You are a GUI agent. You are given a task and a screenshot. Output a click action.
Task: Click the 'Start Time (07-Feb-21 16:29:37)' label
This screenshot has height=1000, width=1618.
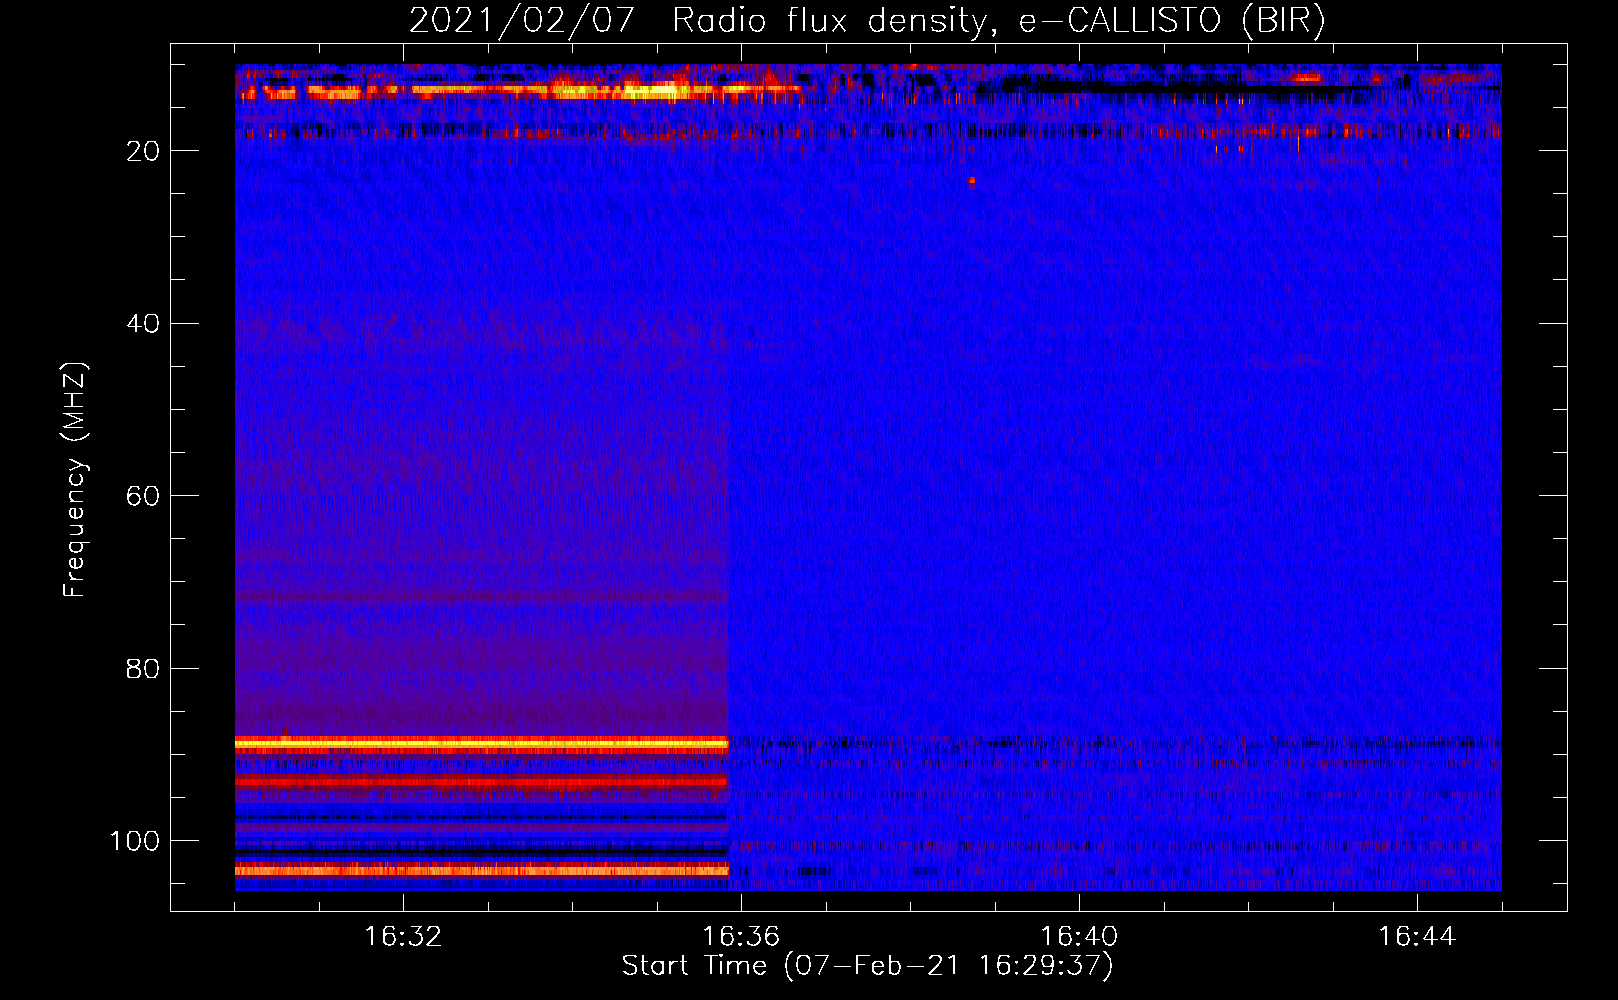pos(867,966)
